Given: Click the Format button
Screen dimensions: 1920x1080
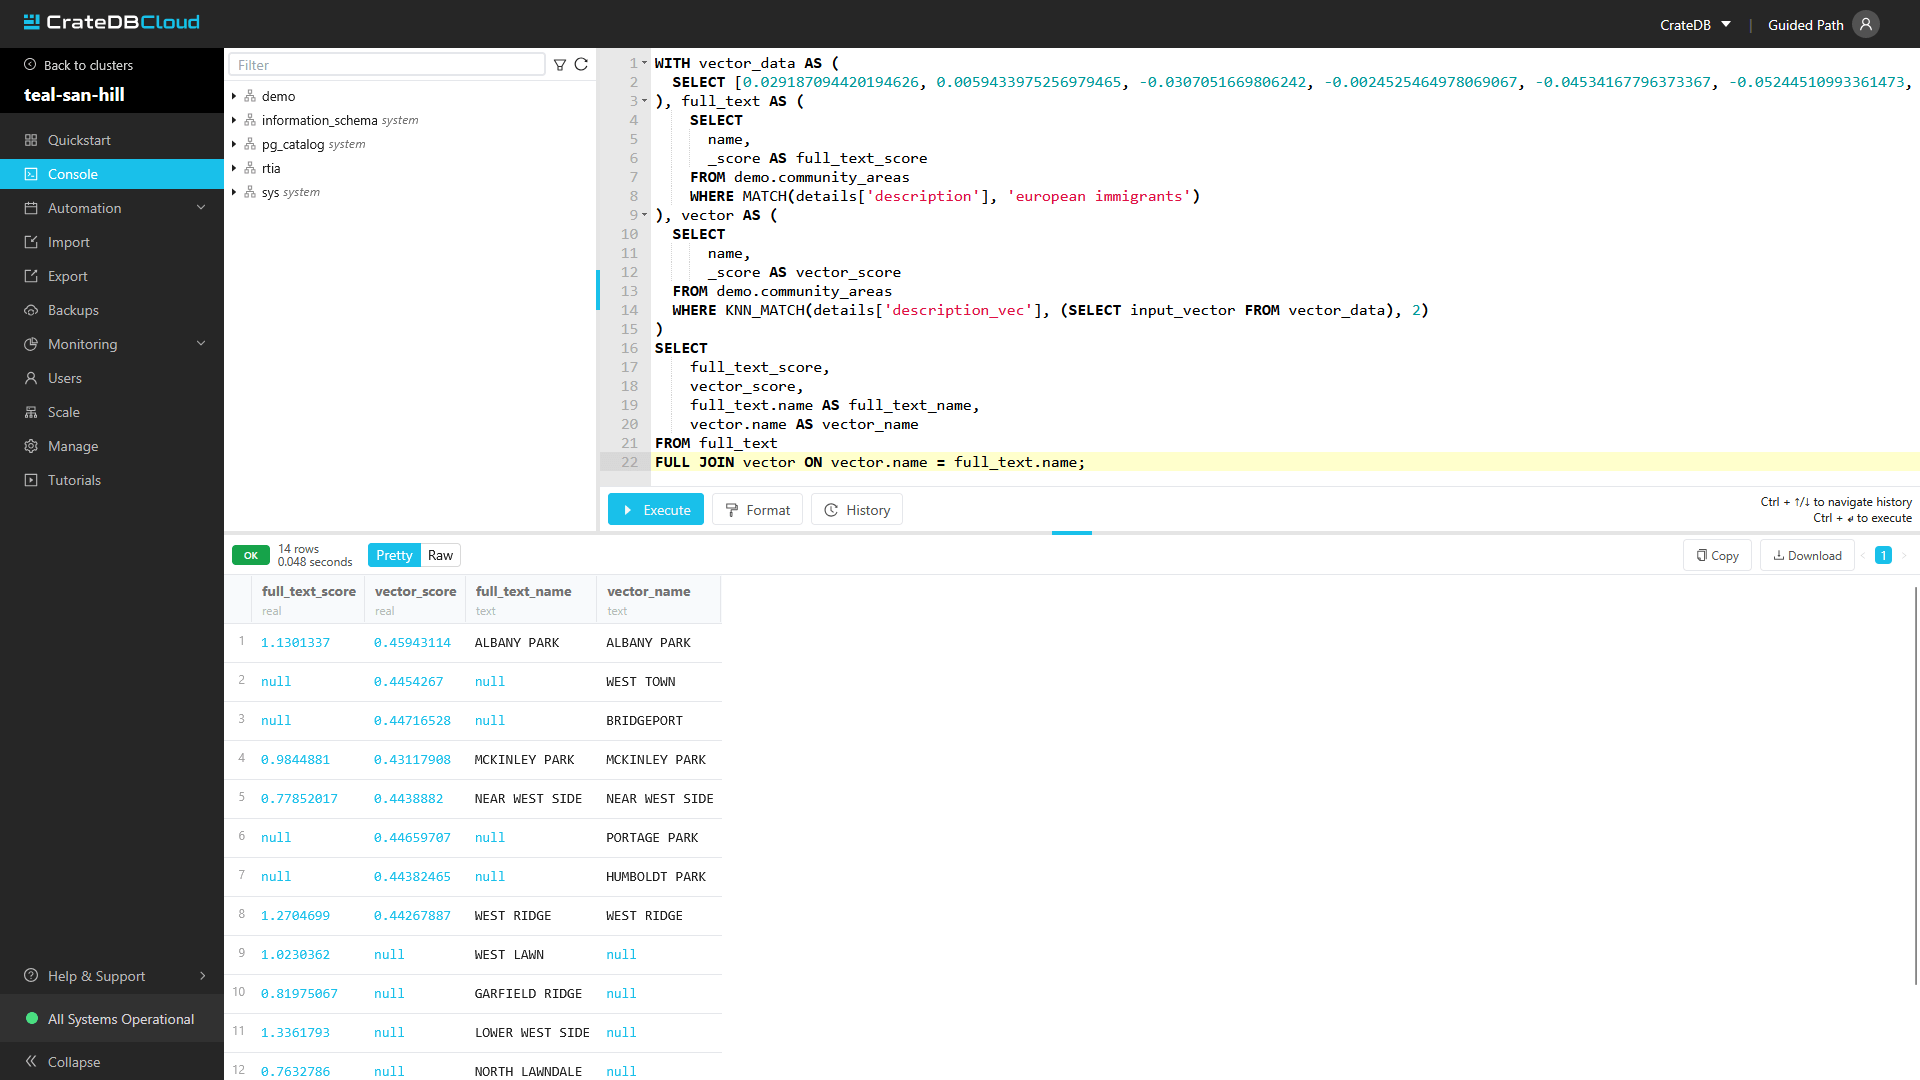Looking at the screenshot, I should (x=757, y=510).
